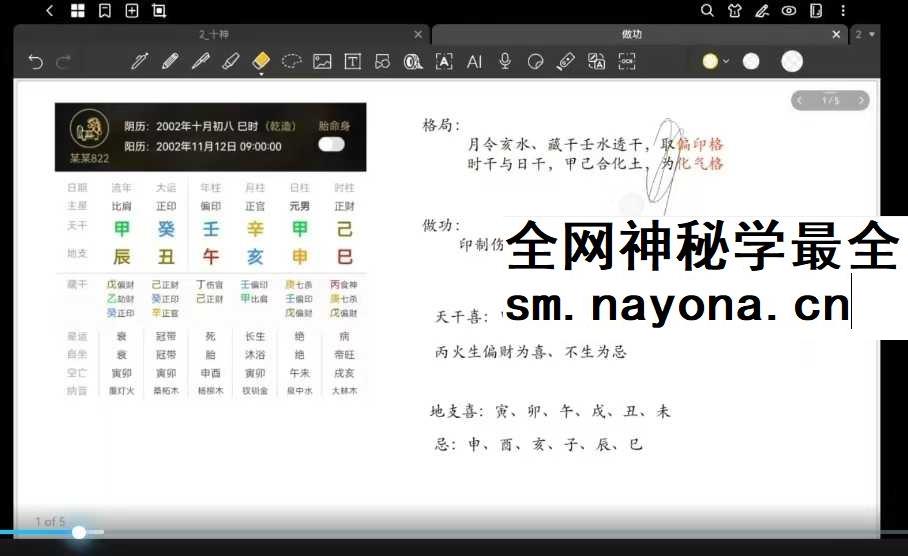Screen dimensions: 908x556
Task: Click the video progress slider handle
Action: [79, 532]
